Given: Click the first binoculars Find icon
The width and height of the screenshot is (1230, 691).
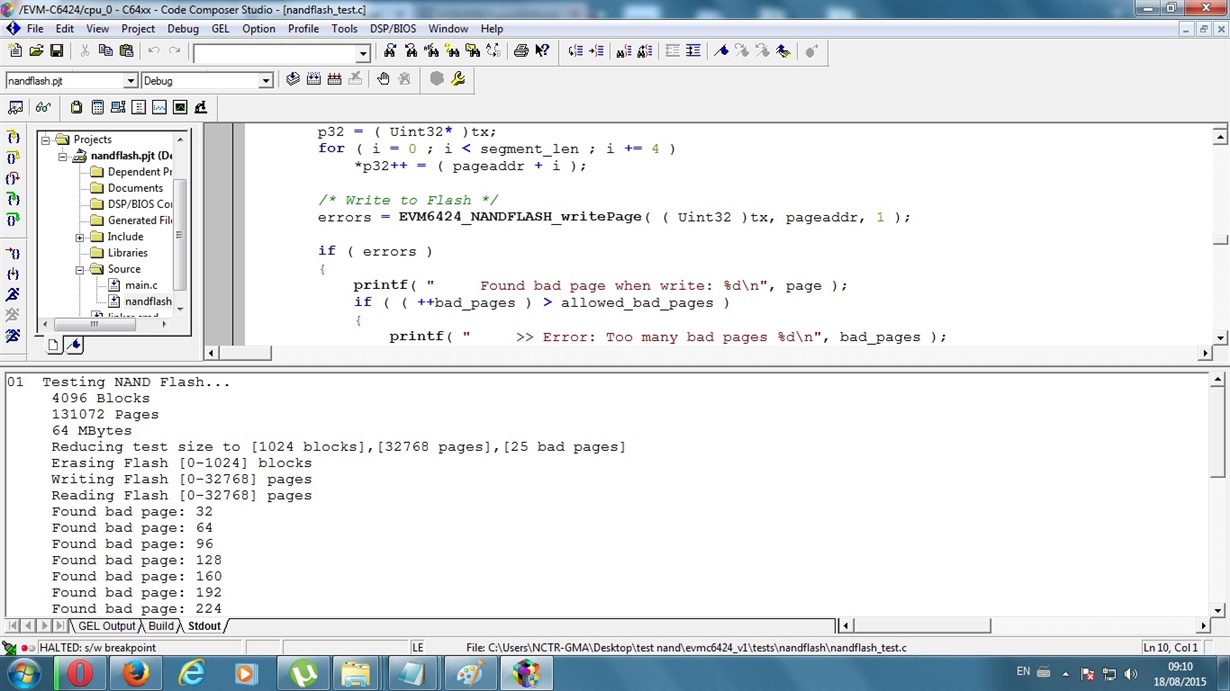Looking at the screenshot, I should click(x=390, y=51).
